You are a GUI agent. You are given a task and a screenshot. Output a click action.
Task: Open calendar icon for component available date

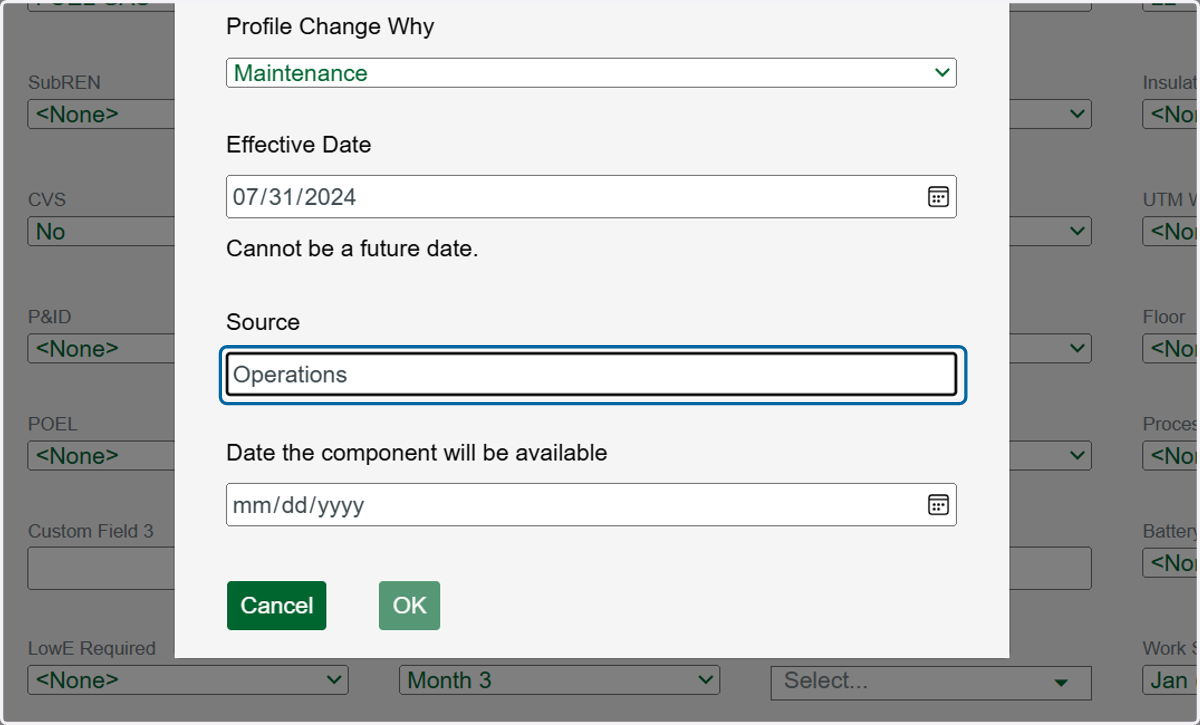(938, 505)
